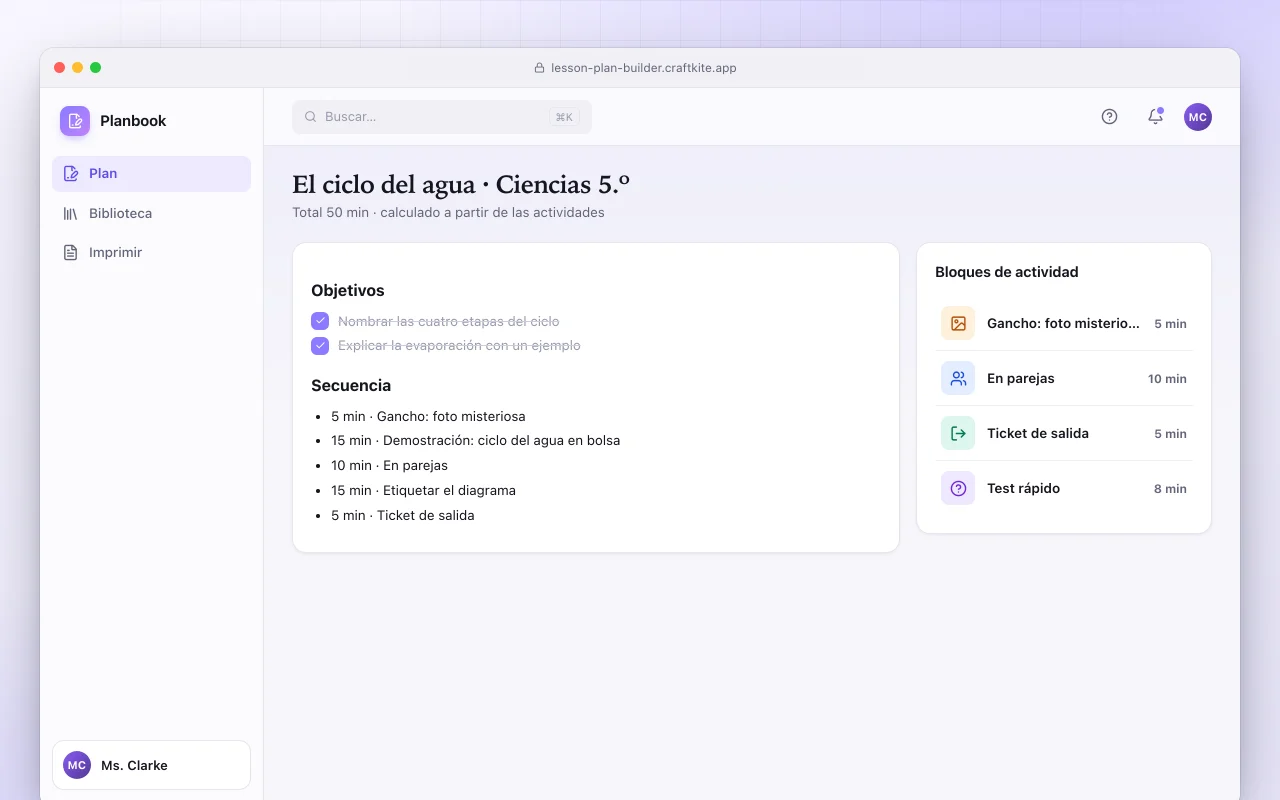Click the Planbook logo icon
The image size is (1280, 800).
[75, 121]
